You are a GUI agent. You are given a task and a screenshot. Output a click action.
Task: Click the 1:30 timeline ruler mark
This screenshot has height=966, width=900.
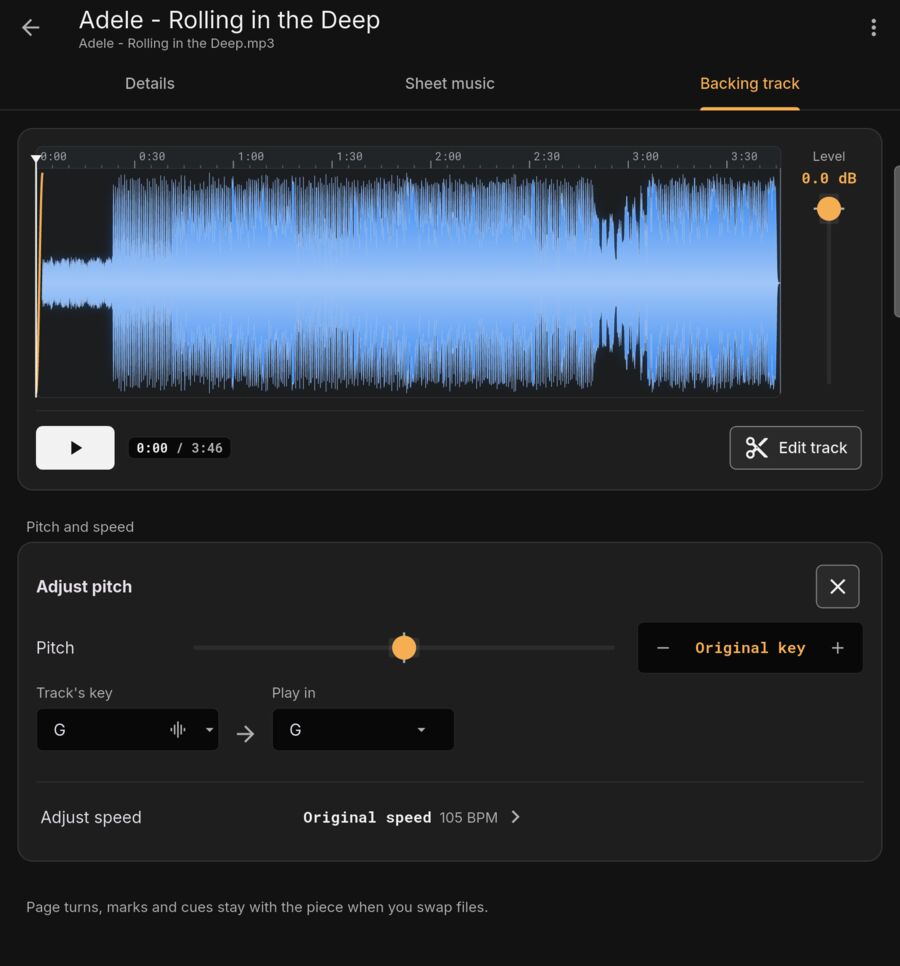click(349, 156)
